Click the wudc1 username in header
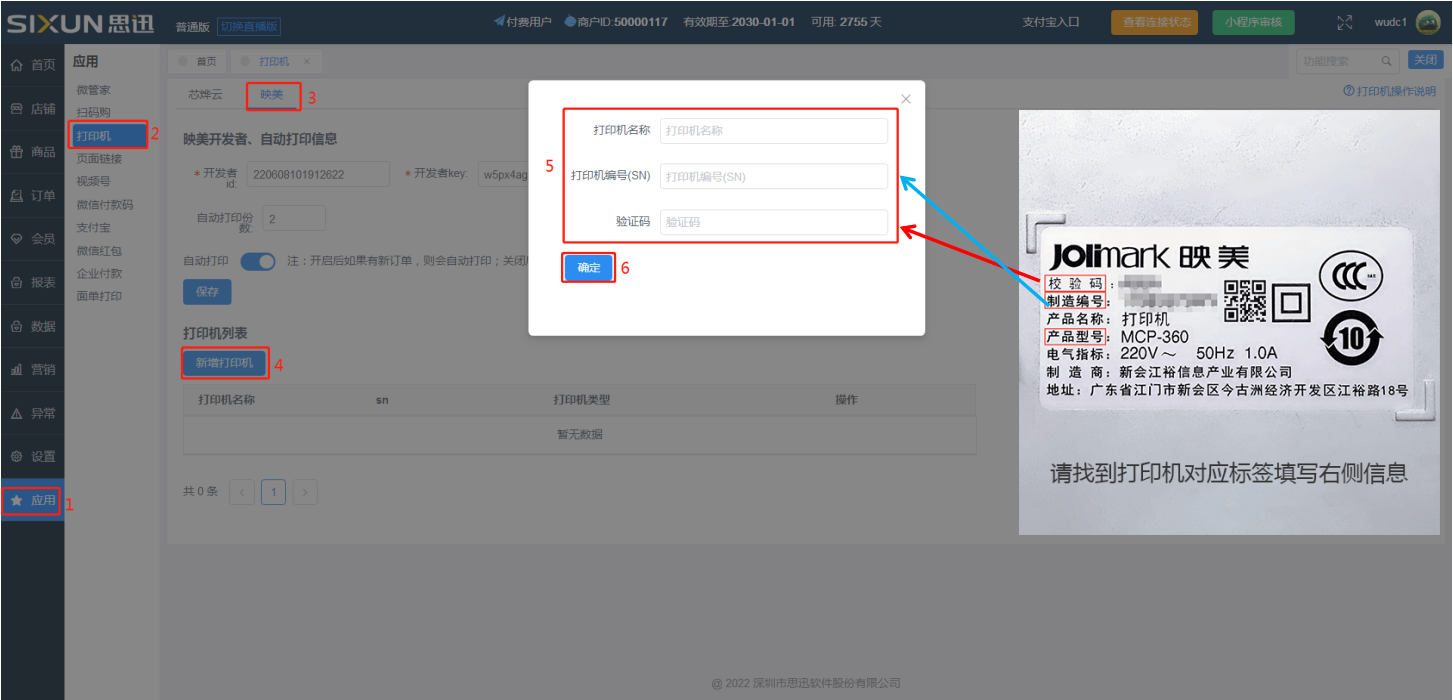 pos(1390,22)
